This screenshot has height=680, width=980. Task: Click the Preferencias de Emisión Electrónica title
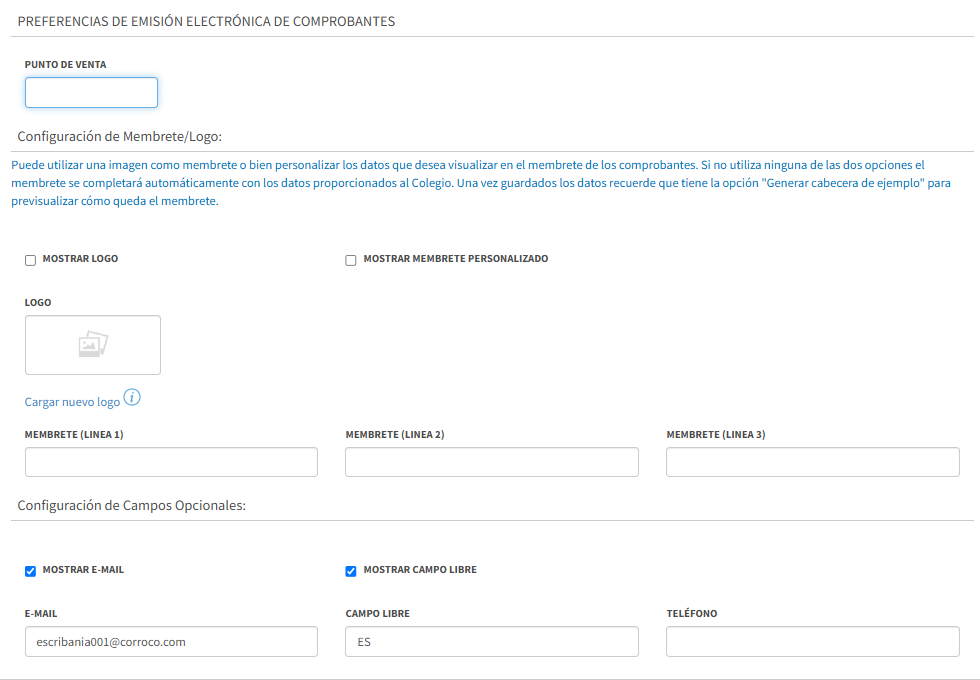206,21
